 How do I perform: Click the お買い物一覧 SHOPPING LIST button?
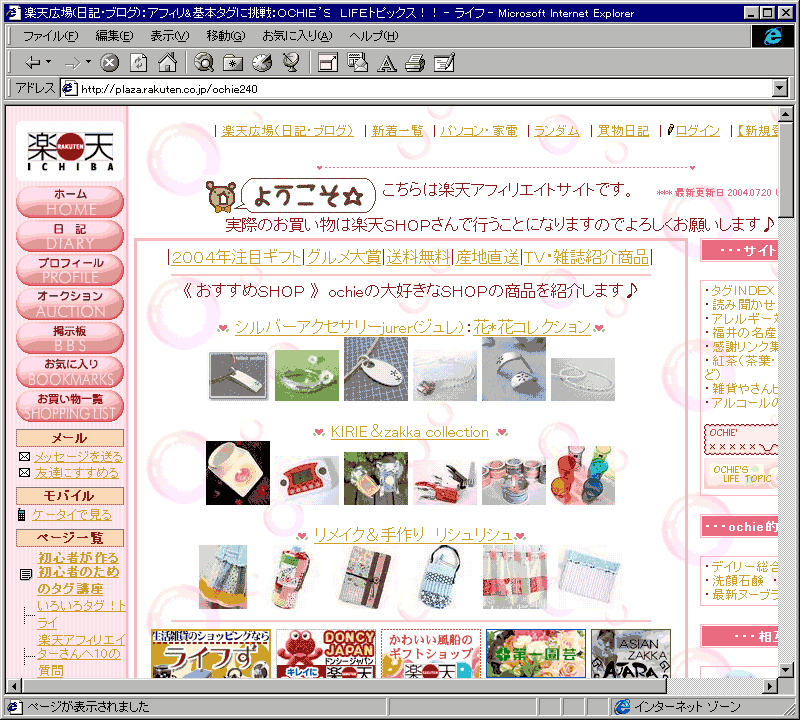(70, 406)
